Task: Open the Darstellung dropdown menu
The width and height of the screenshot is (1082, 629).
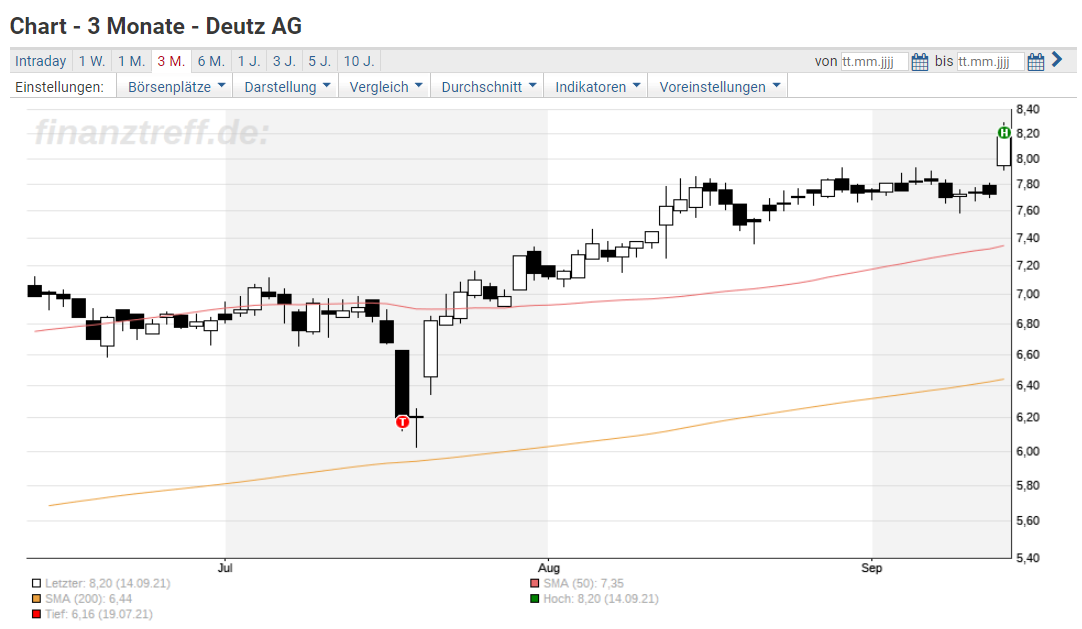Action: click(287, 87)
